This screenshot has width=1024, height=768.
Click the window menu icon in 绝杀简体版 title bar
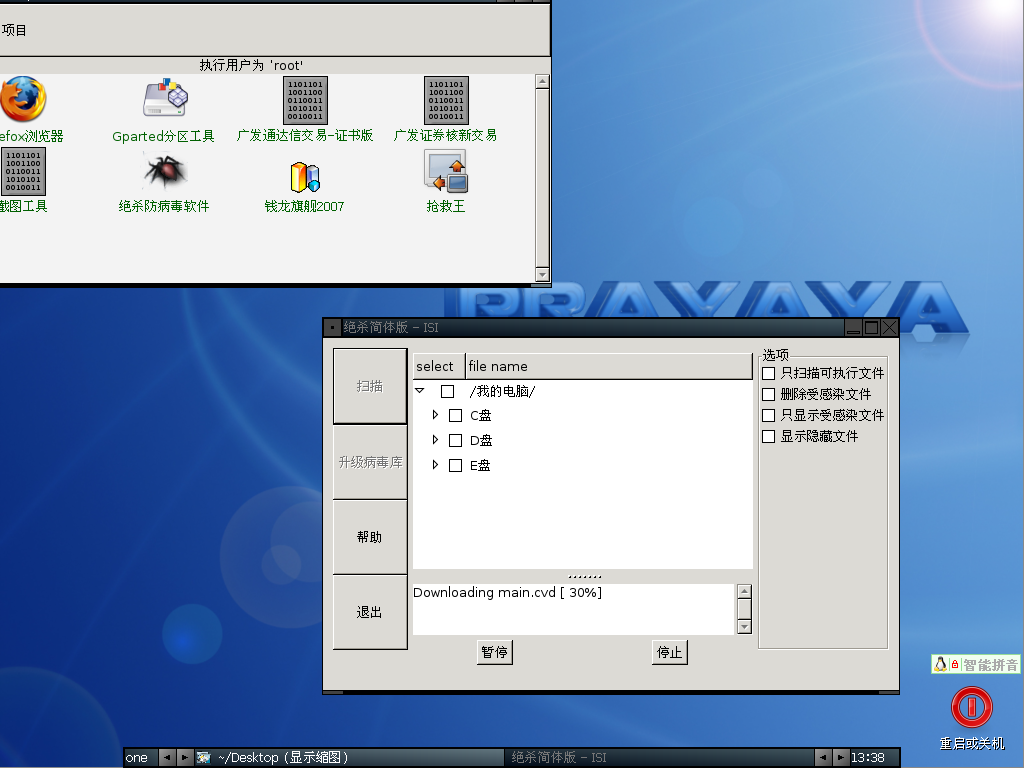click(x=332, y=327)
